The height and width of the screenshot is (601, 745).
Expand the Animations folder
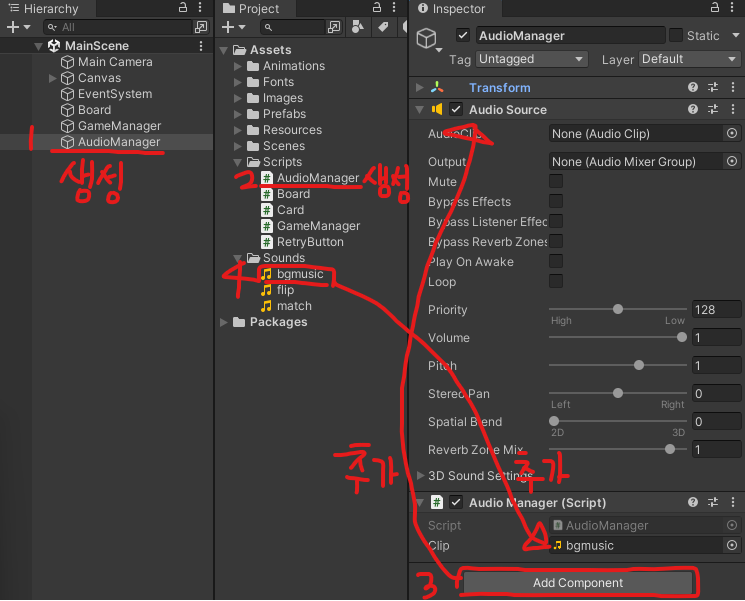238,66
